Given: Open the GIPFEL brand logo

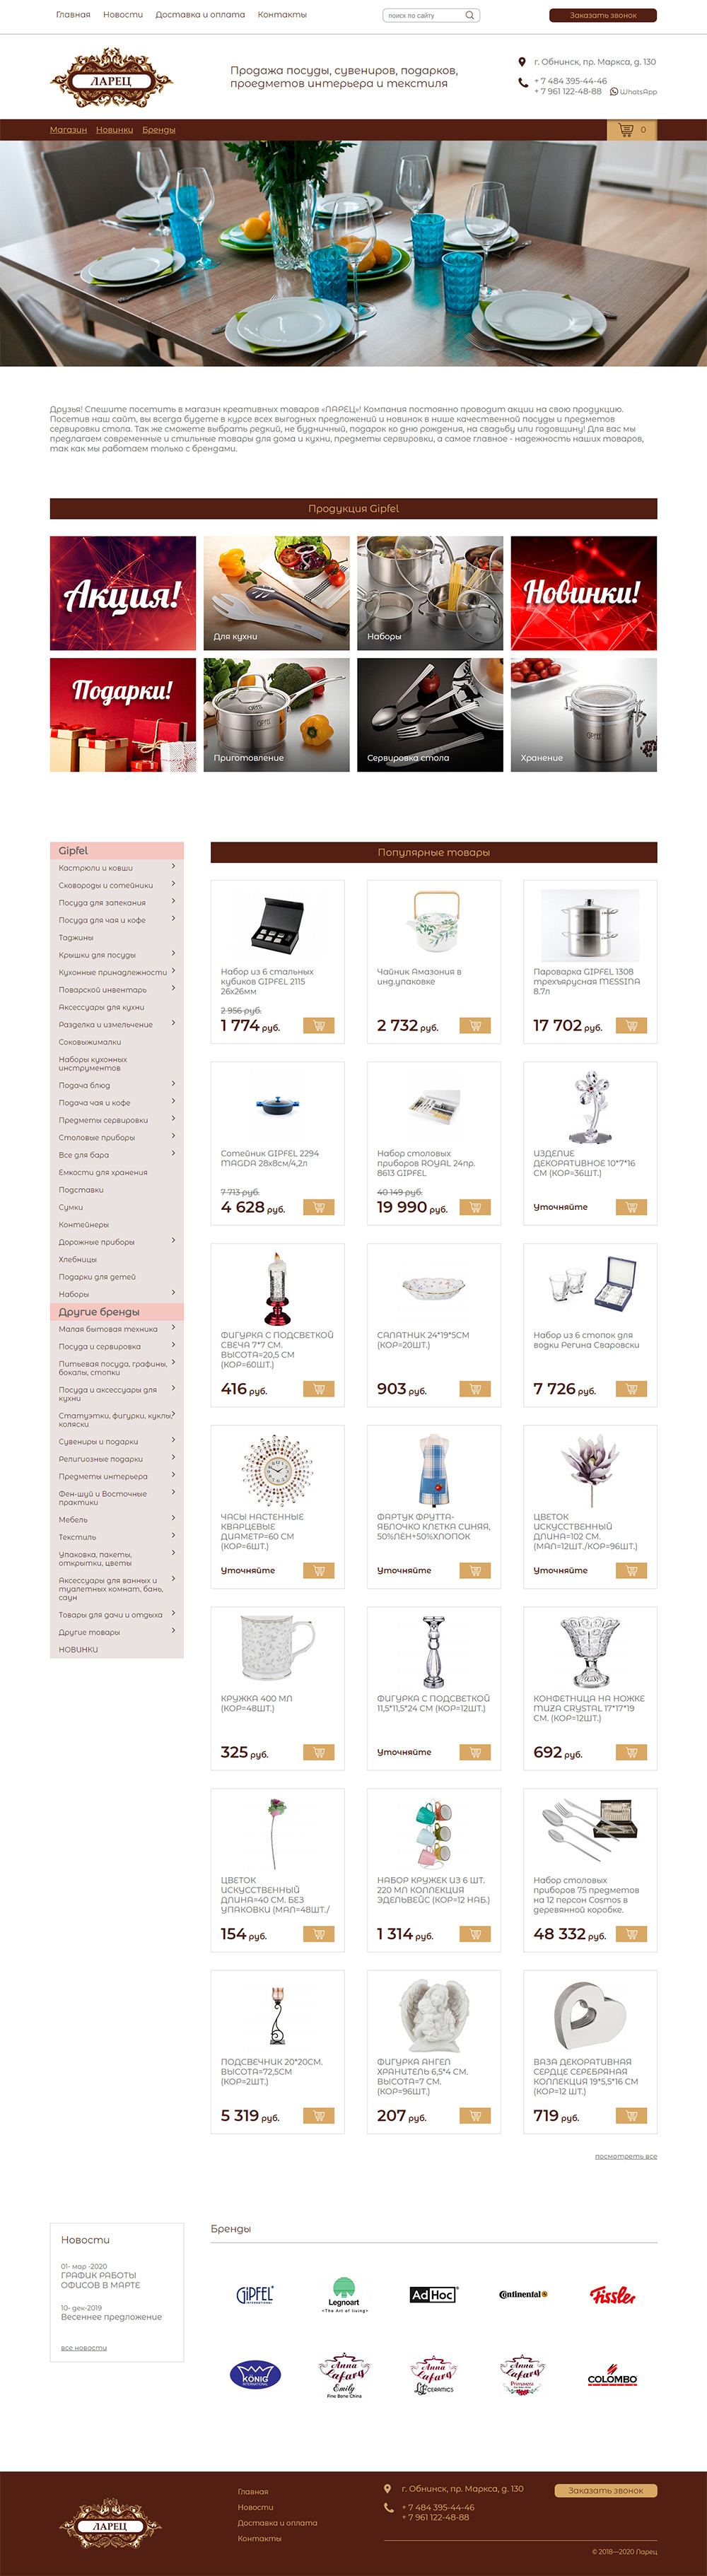Looking at the screenshot, I should pyautogui.click(x=255, y=2294).
